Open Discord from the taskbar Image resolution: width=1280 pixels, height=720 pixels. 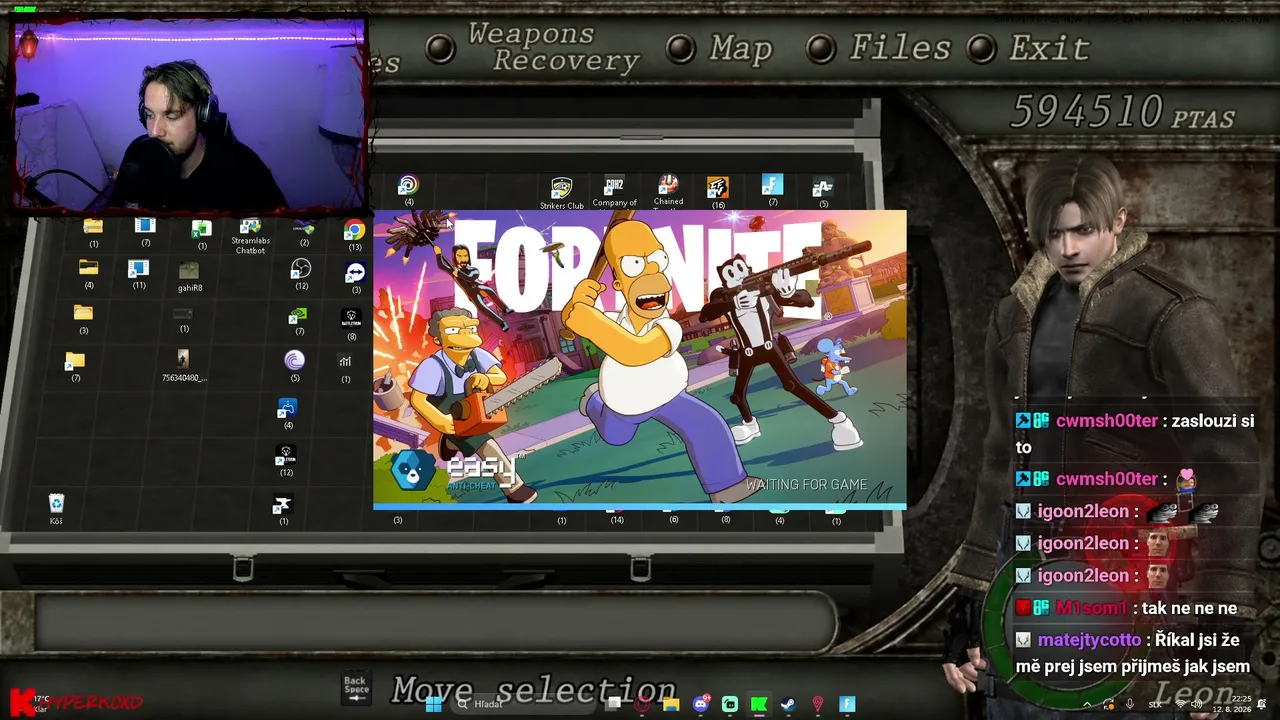[x=701, y=704]
